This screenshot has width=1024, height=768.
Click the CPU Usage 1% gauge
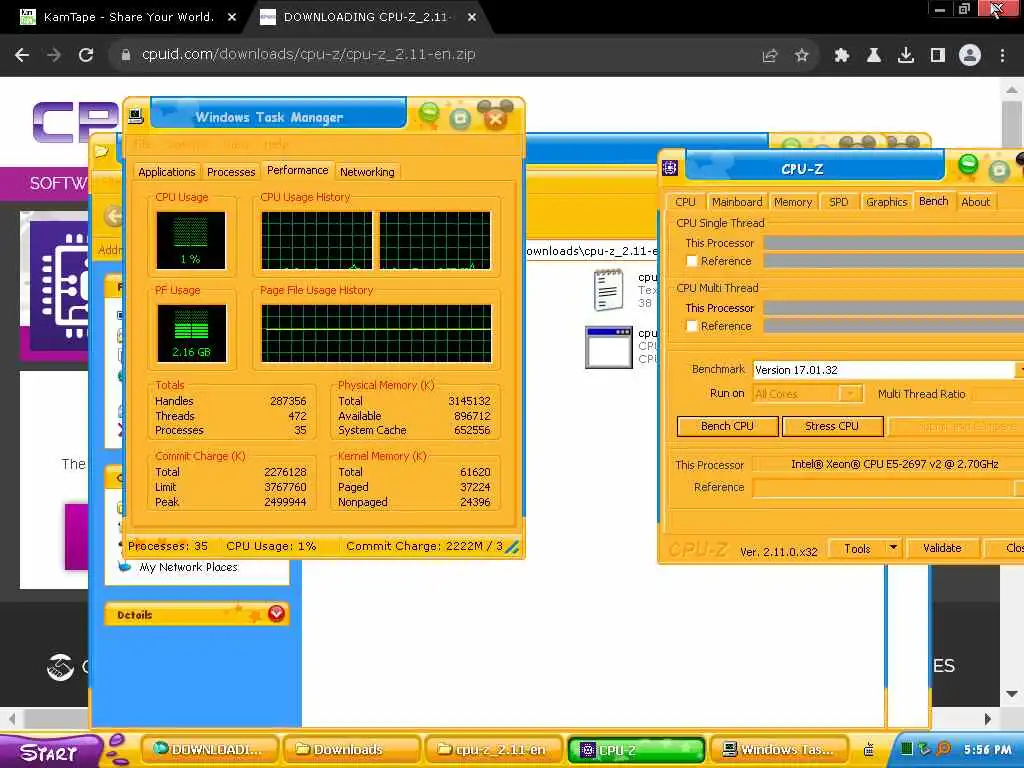[191, 240]
